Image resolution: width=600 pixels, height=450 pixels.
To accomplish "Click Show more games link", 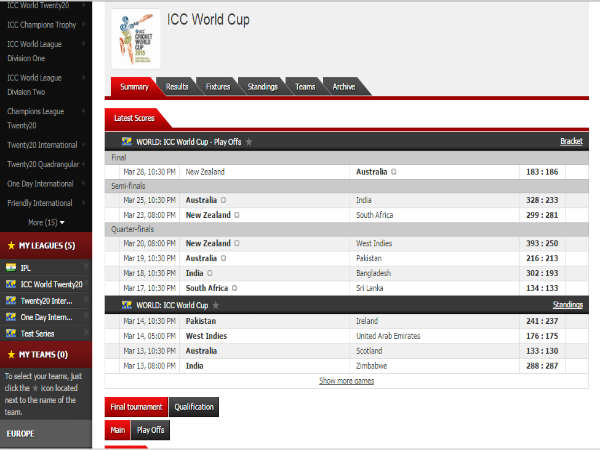I will pyautogui.click(x=346, y=381).
